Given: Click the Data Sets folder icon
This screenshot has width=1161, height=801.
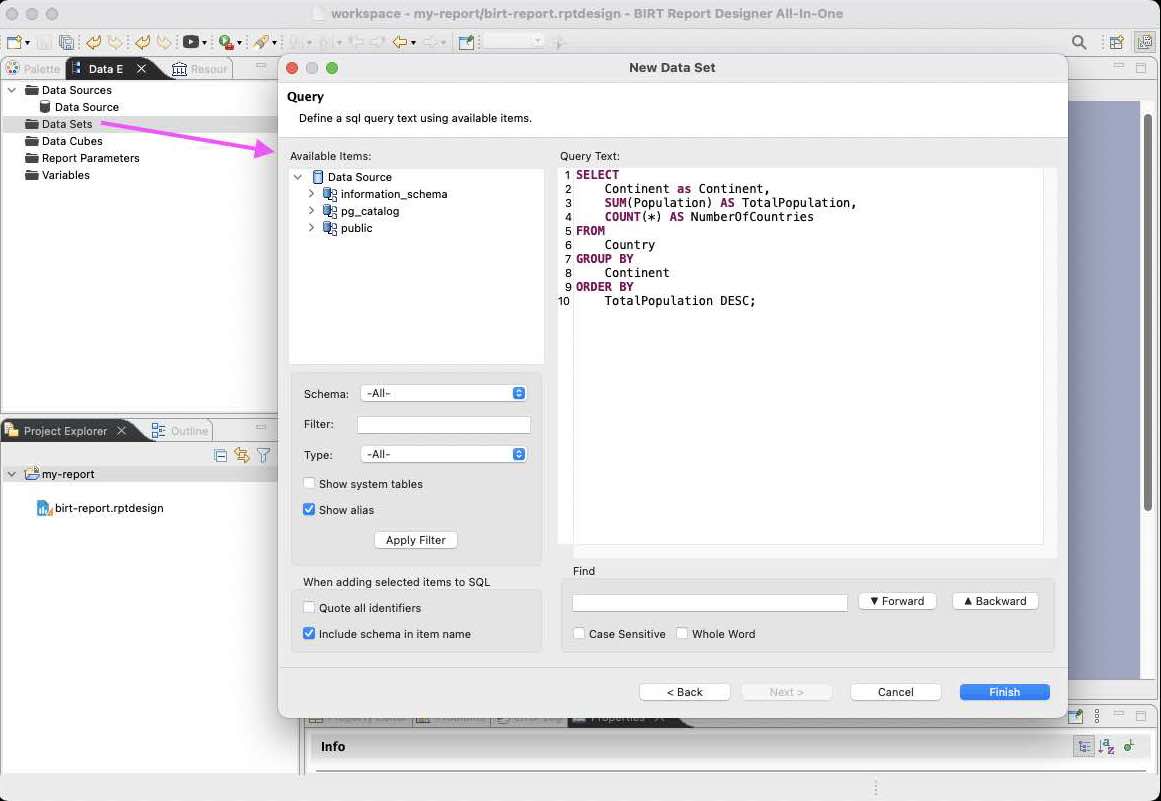Looking at the screenshot, I should [x=32, y=124].
